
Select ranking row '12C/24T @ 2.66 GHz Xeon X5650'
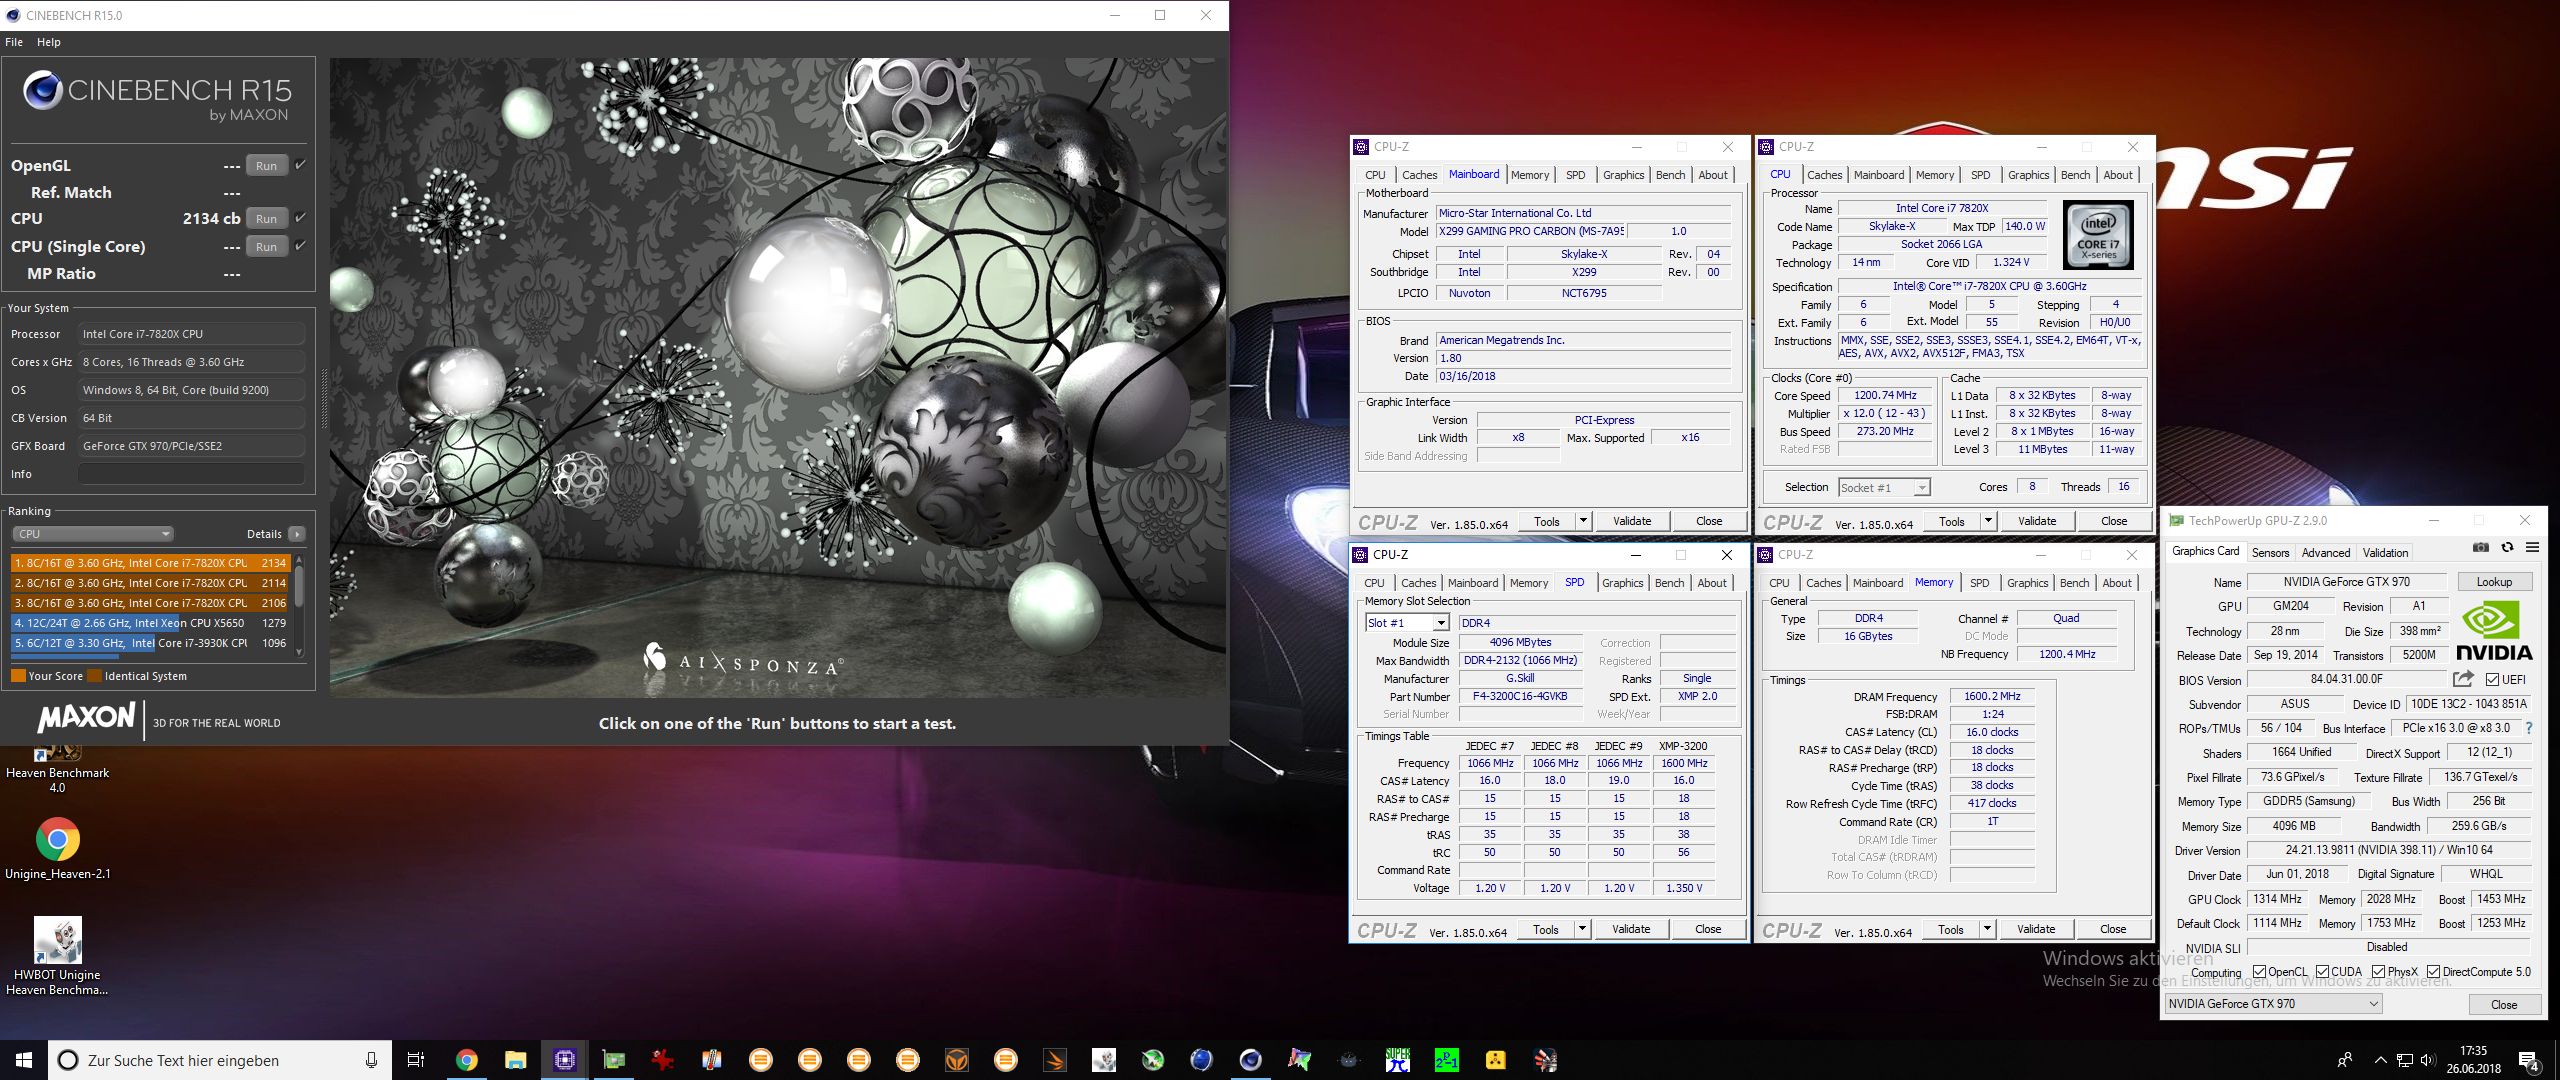pyautogui.click(x=150, y=623)
